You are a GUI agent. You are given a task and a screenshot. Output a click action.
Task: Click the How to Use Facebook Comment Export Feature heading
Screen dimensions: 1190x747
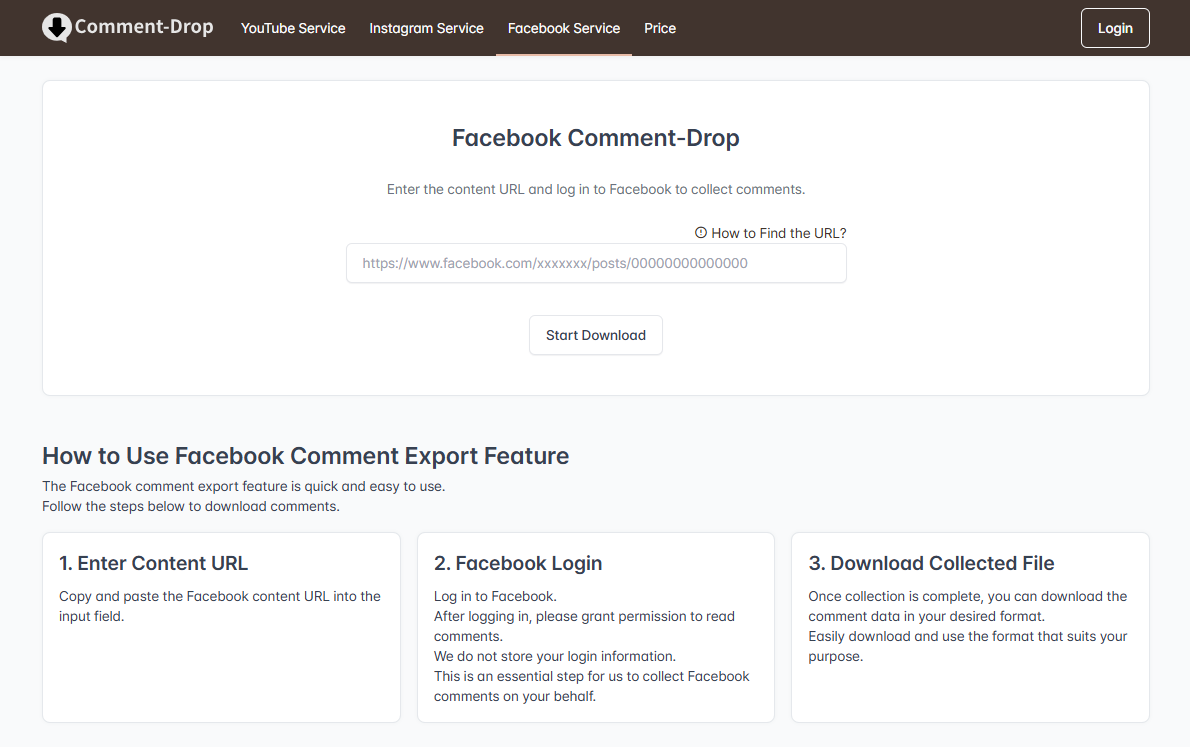click(x=306, y=455)
